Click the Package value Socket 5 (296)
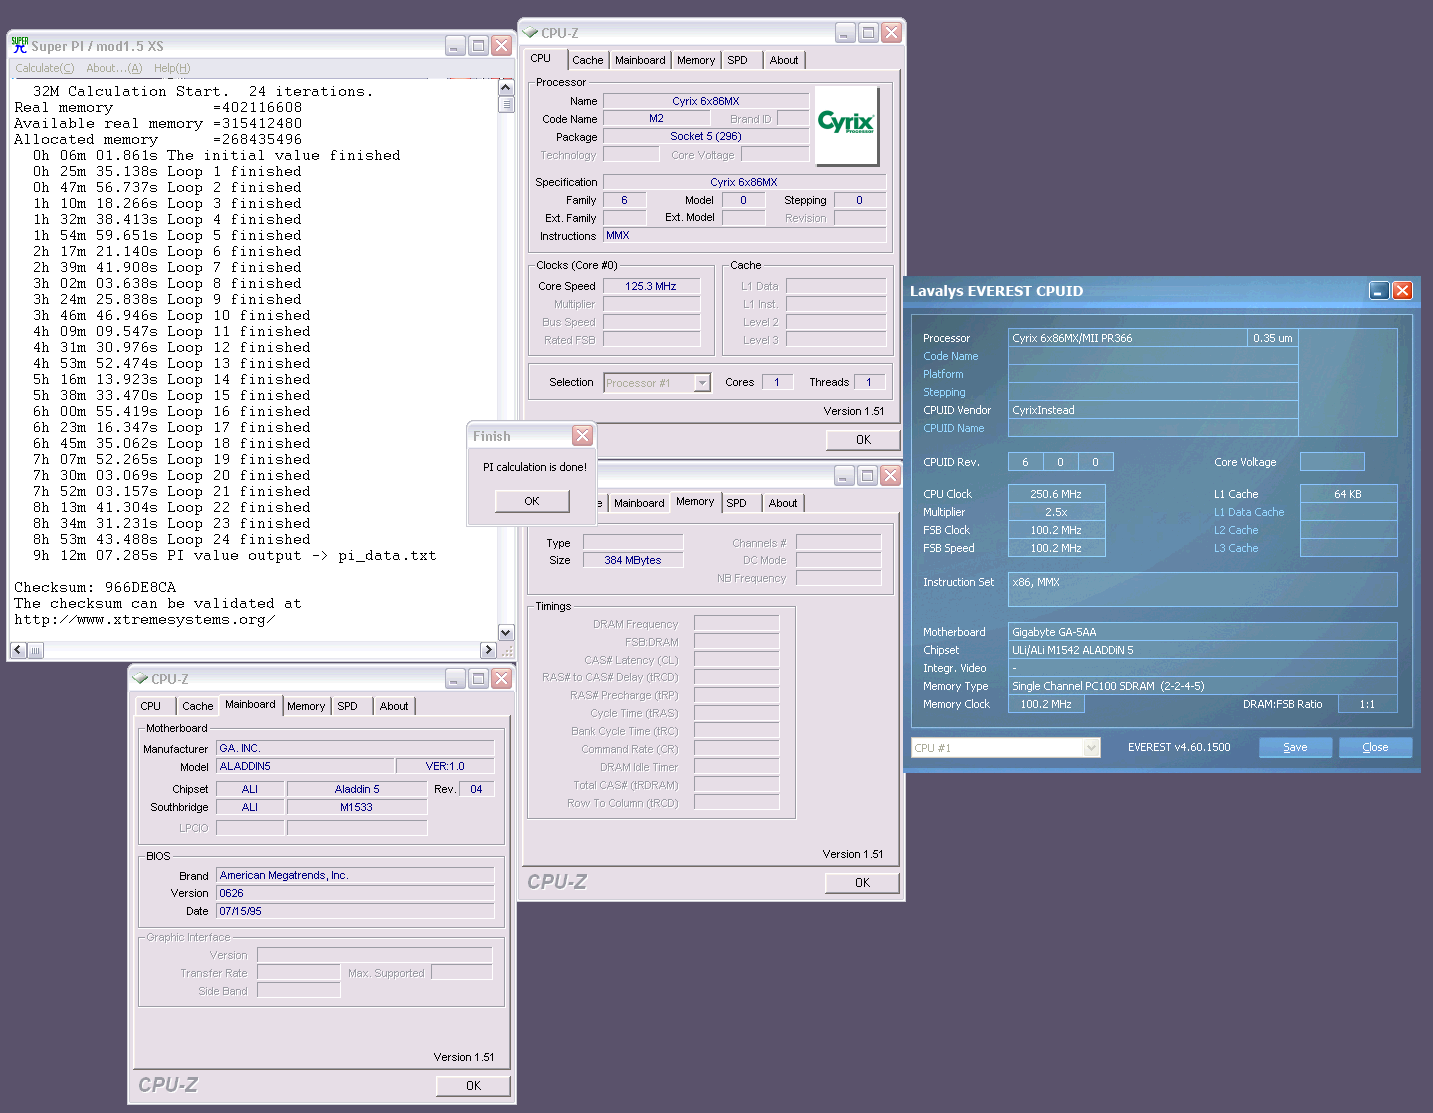 tap(706, 136)
